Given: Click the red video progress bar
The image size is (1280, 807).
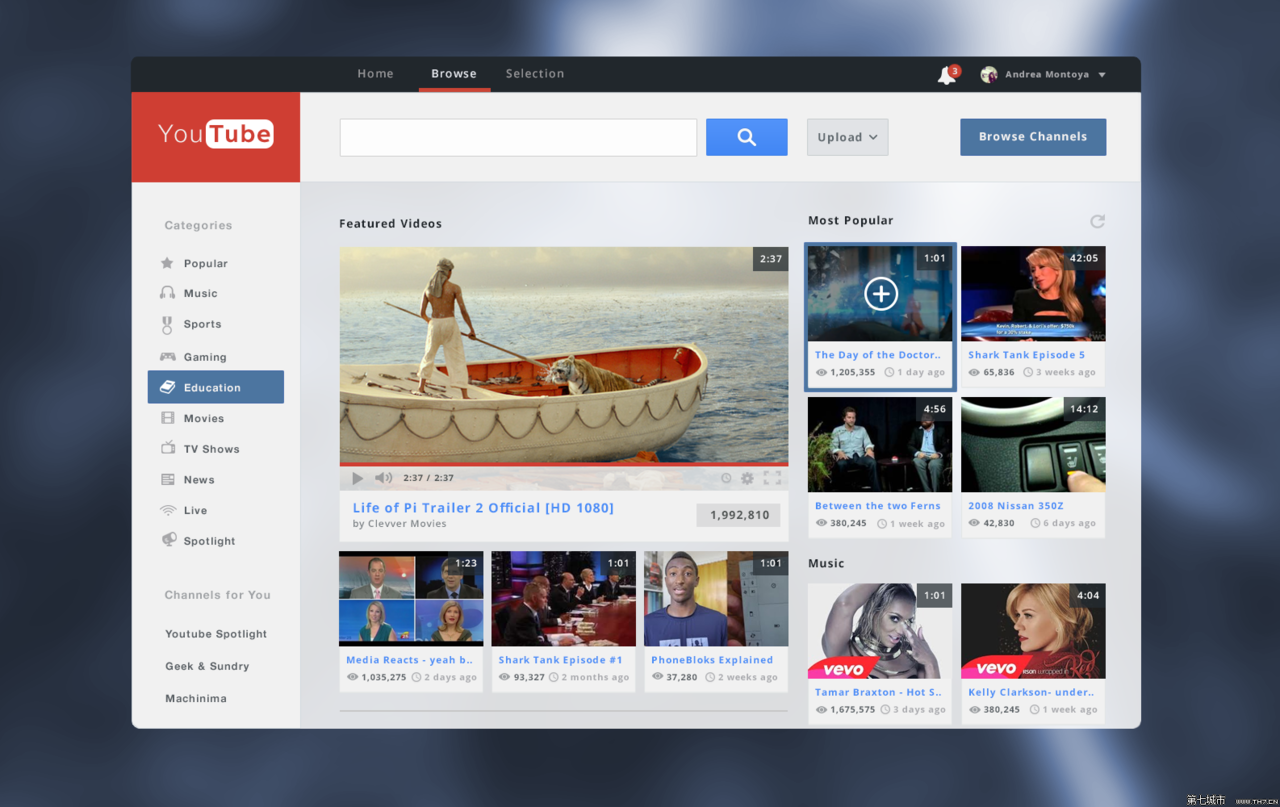Looking at the screenshot, I should (x=563, y=464).
